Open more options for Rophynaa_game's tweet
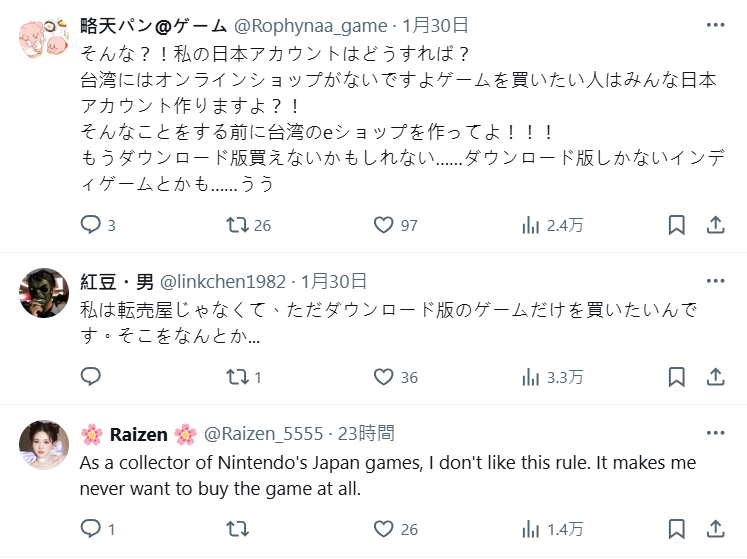Viewport: 747px width, 559px height. [715, 26]
